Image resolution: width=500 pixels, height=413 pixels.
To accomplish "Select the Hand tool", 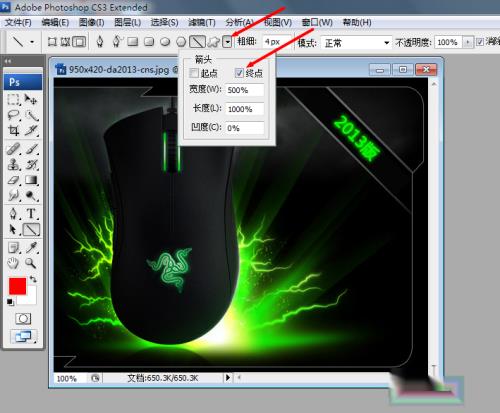I will [14, 263].
